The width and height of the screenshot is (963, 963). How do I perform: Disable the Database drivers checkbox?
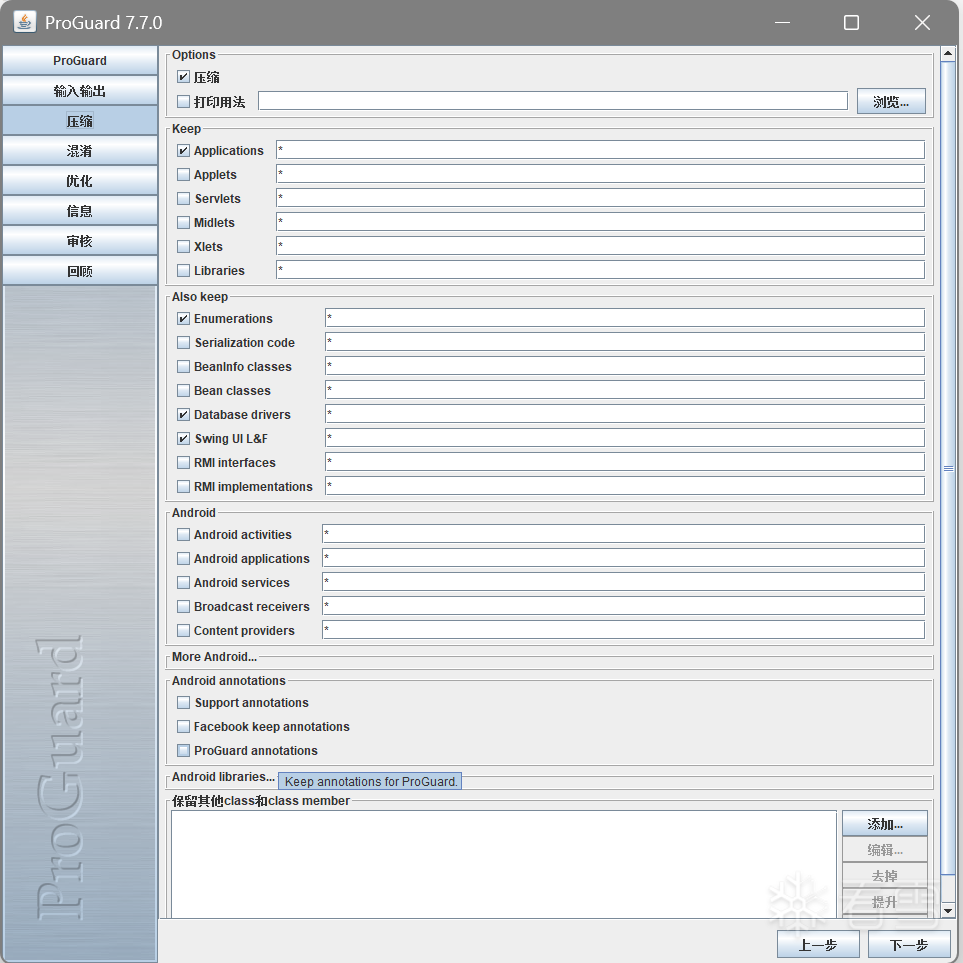click(183, 415)
